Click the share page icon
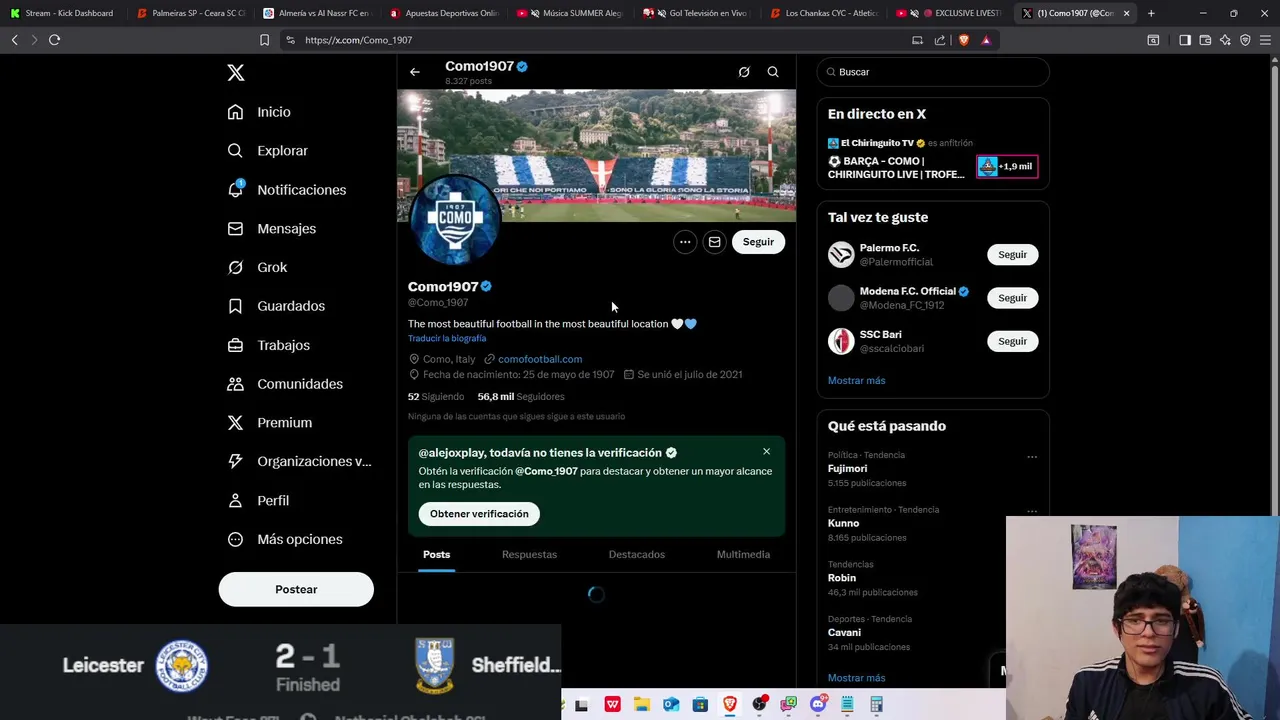 [x=940, y=40]
